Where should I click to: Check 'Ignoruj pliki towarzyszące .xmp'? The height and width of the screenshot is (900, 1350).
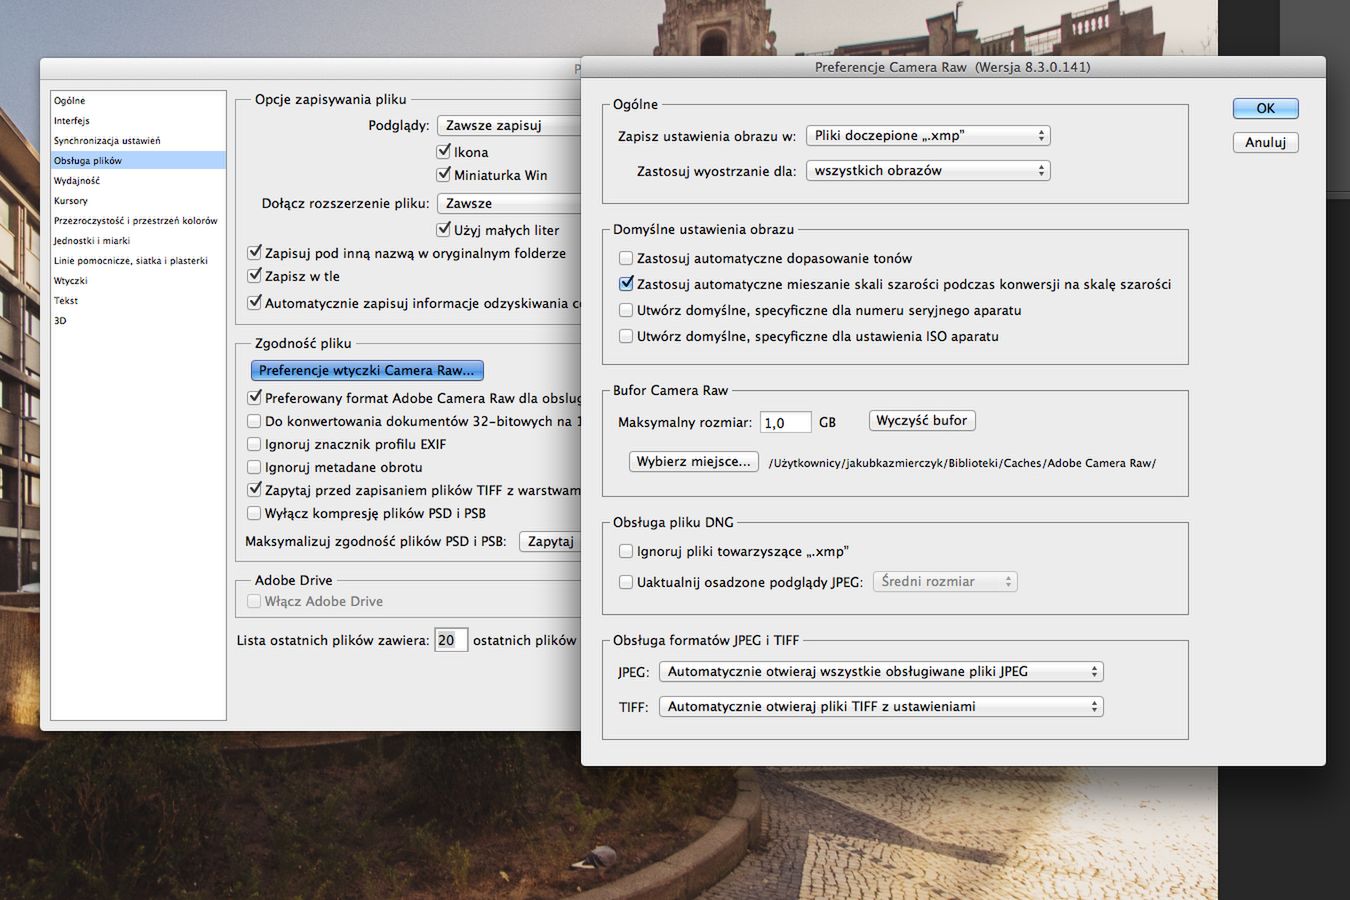pos(626,552)
